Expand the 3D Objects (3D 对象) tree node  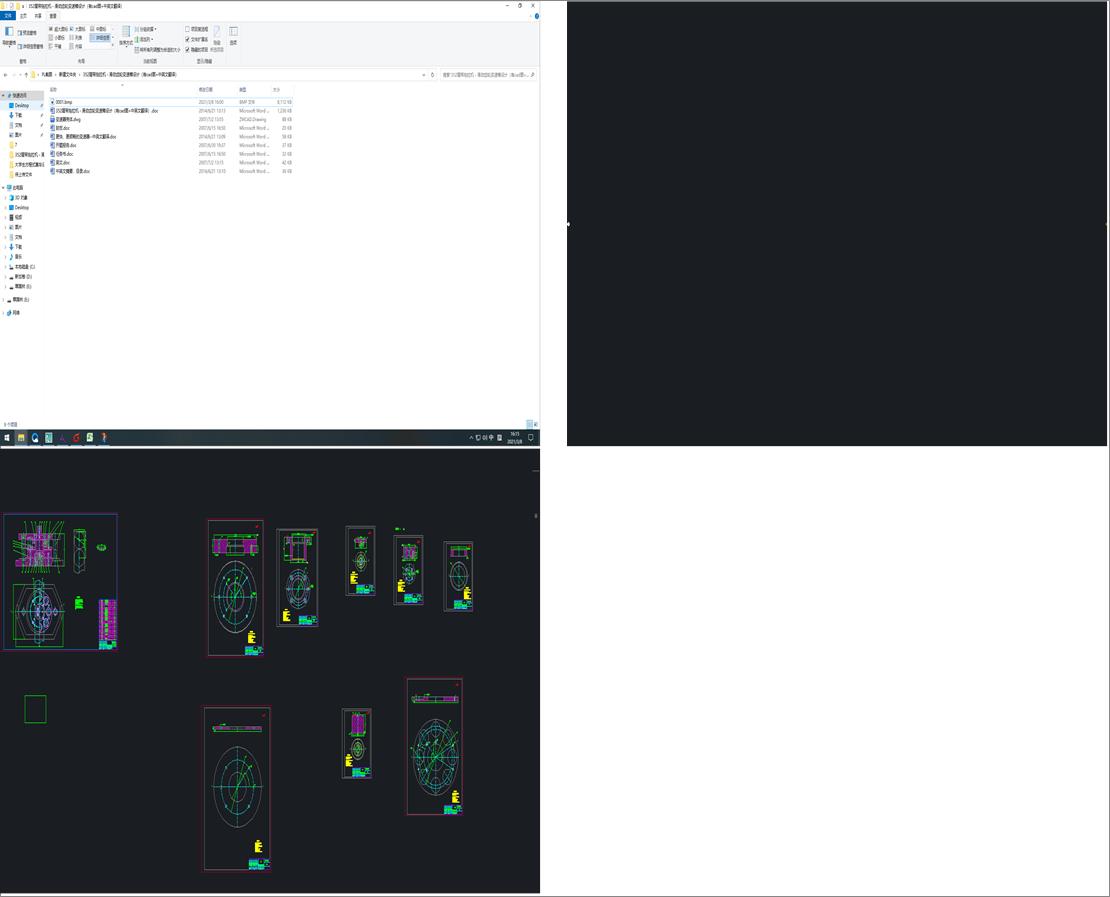[6, 198]
